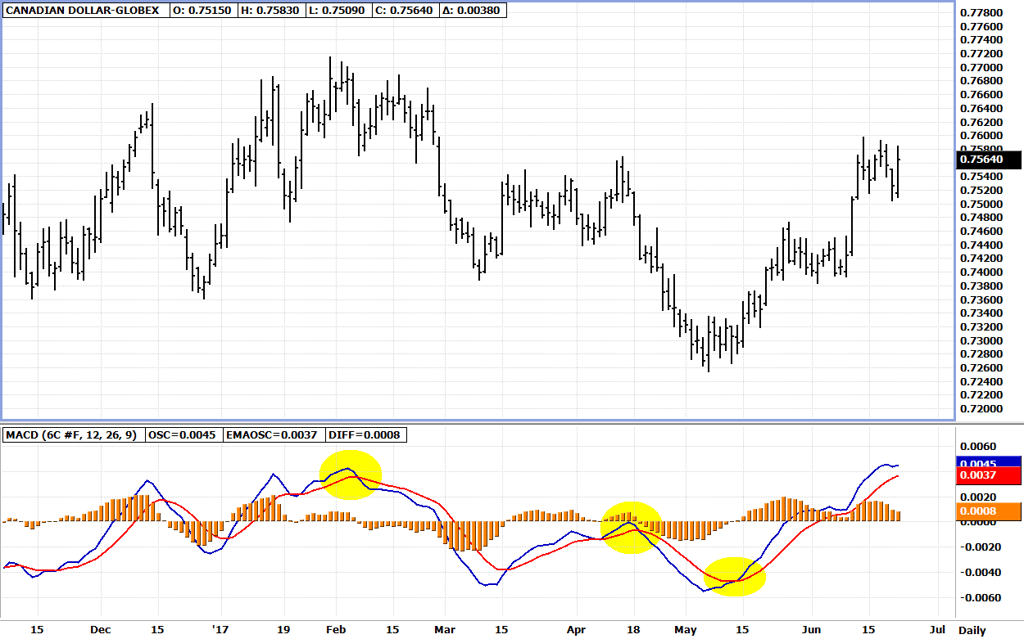Image resolution: width=1024 pixels, height=639 pixels.
Task: Click the 0.73000 price axis label
Action: coord(982,341)
